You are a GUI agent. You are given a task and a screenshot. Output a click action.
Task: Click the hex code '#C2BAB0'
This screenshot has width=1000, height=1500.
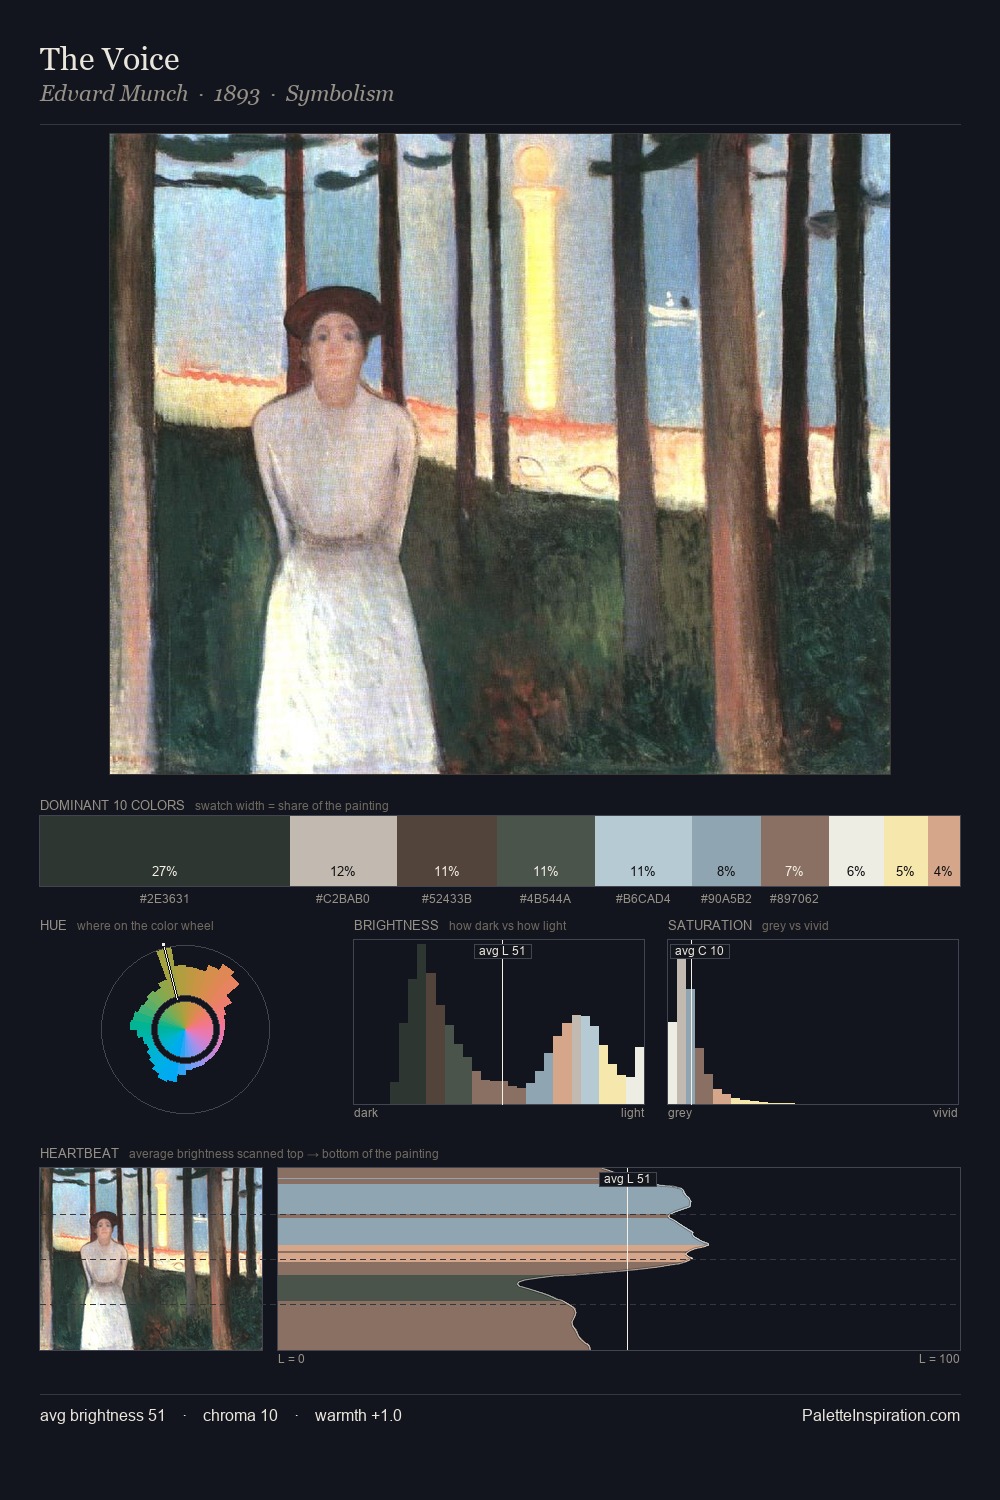point(343,899)
